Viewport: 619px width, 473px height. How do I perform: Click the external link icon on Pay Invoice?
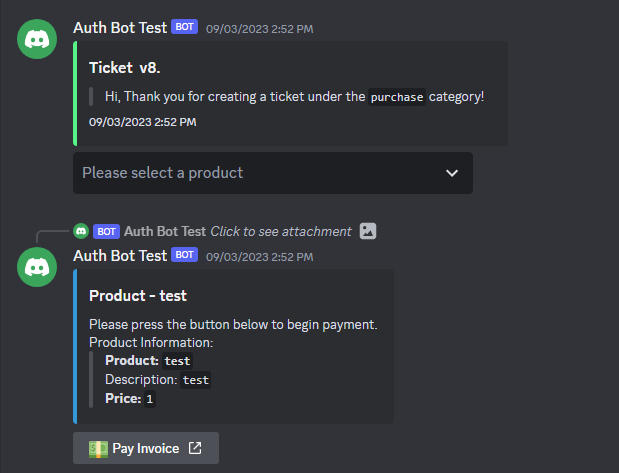(x=195, y=448)
